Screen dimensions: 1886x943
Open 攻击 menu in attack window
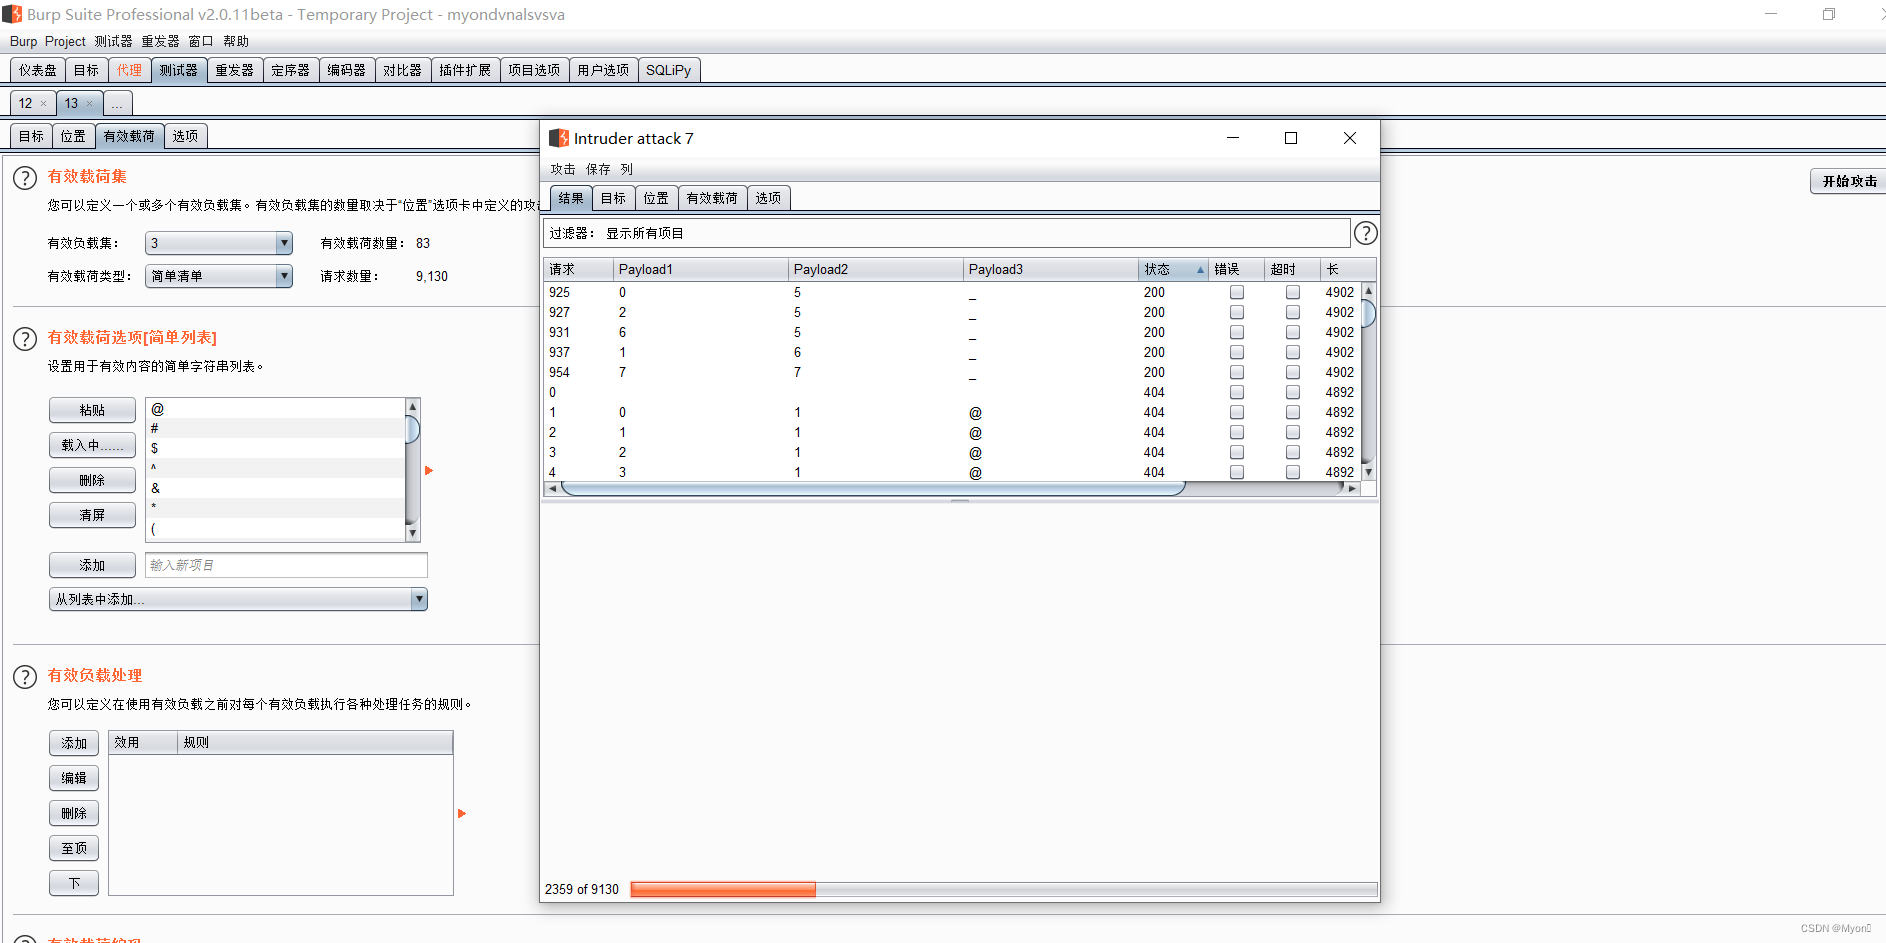pyautogui.click(x=563, y=169)
